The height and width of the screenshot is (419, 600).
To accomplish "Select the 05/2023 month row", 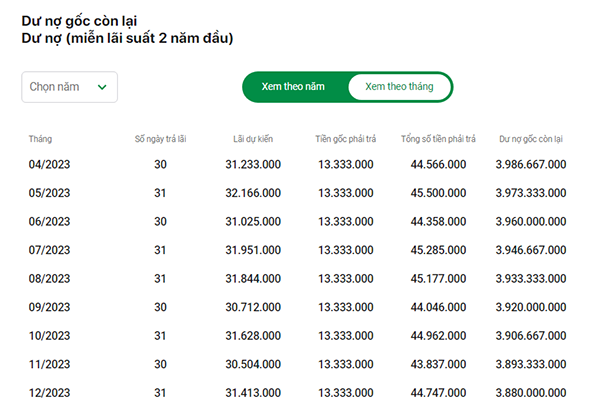I will (49, 193).
